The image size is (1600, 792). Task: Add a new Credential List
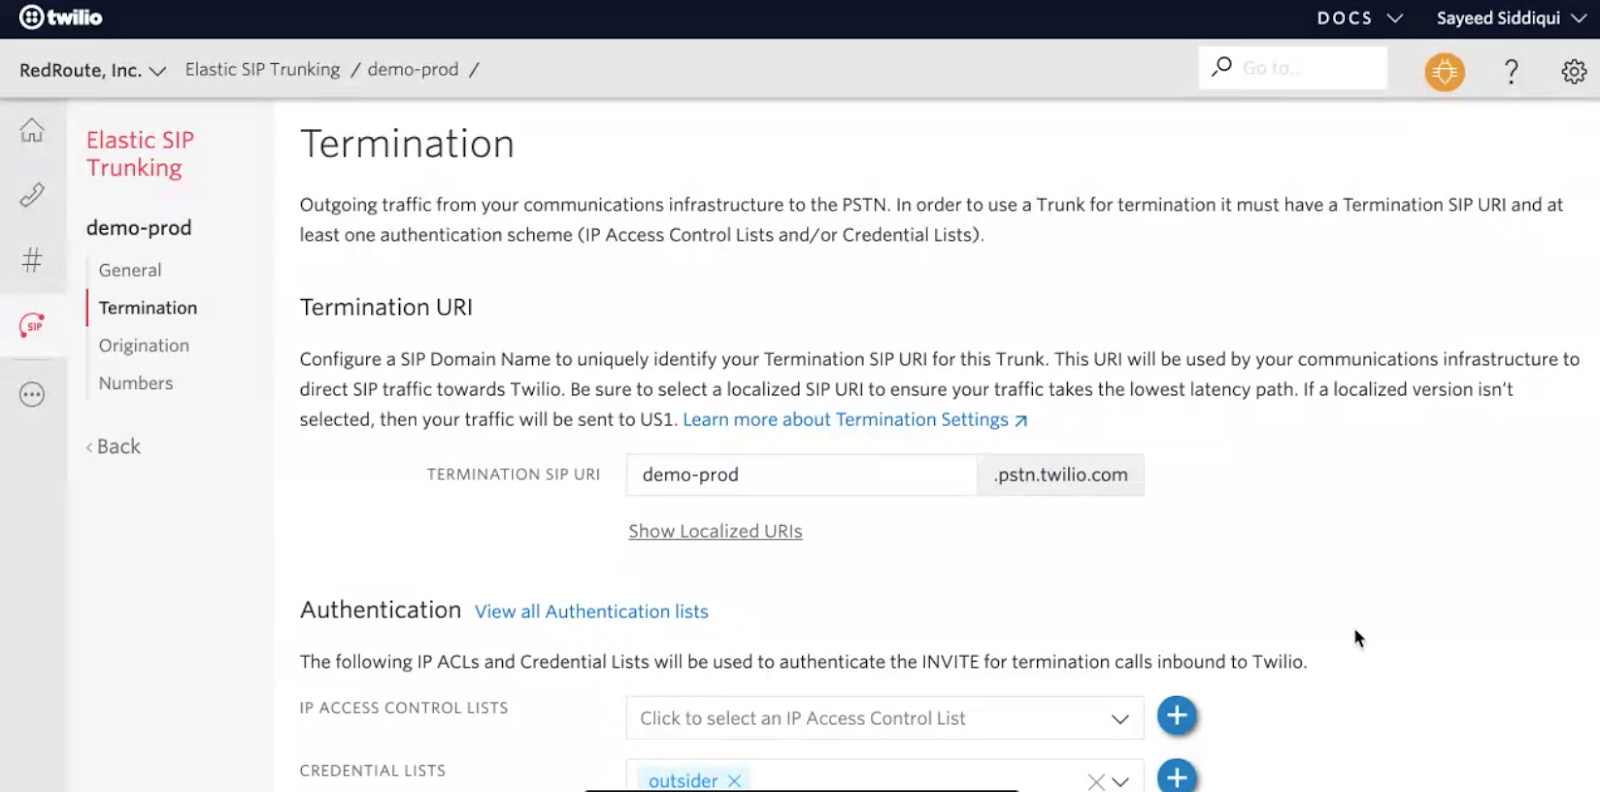click(x=1177, y=776)
